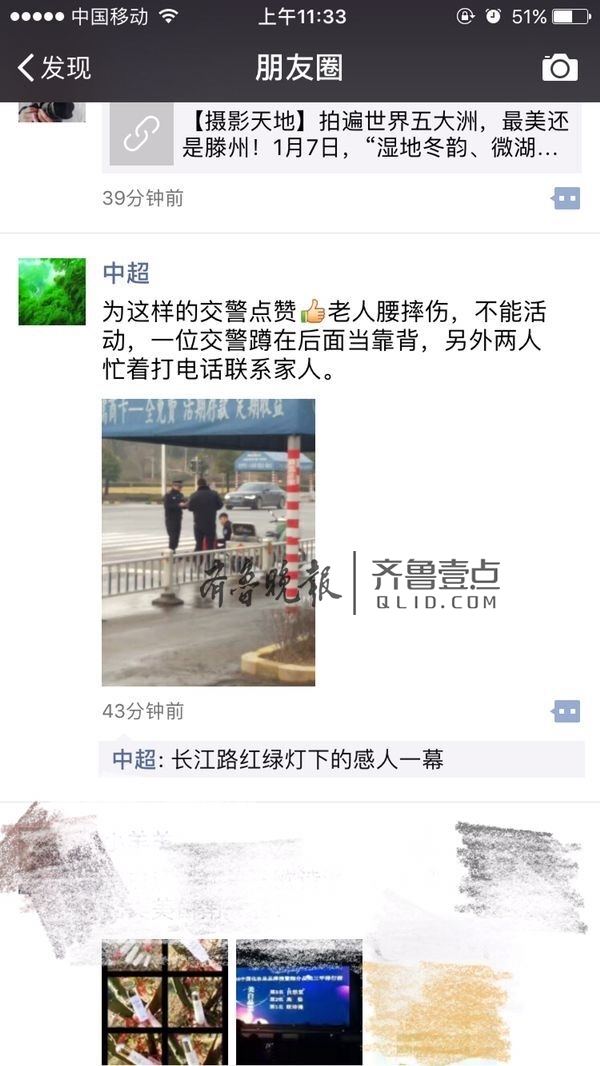The height and width of the screenshot is (1066, 600).
Task: Tap the post text about 交警点赞
Action: 324,341
